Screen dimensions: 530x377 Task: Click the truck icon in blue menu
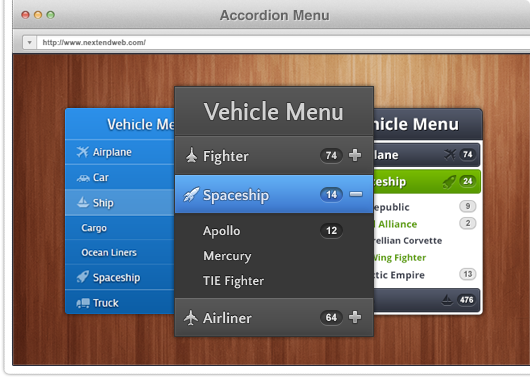[x=83, y=303]
